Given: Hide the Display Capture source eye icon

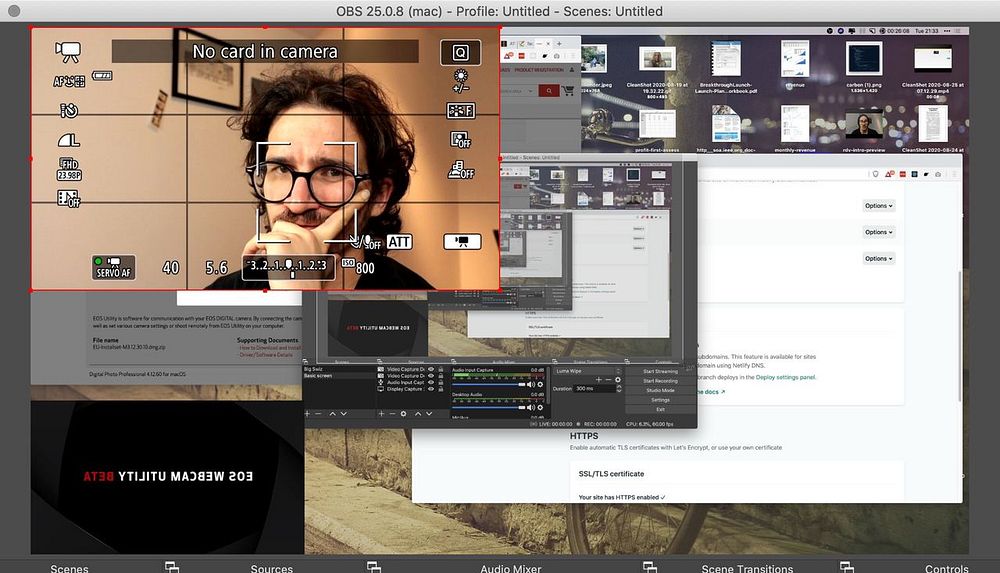Looking at the screenshot, I should [x=431, y=389].
